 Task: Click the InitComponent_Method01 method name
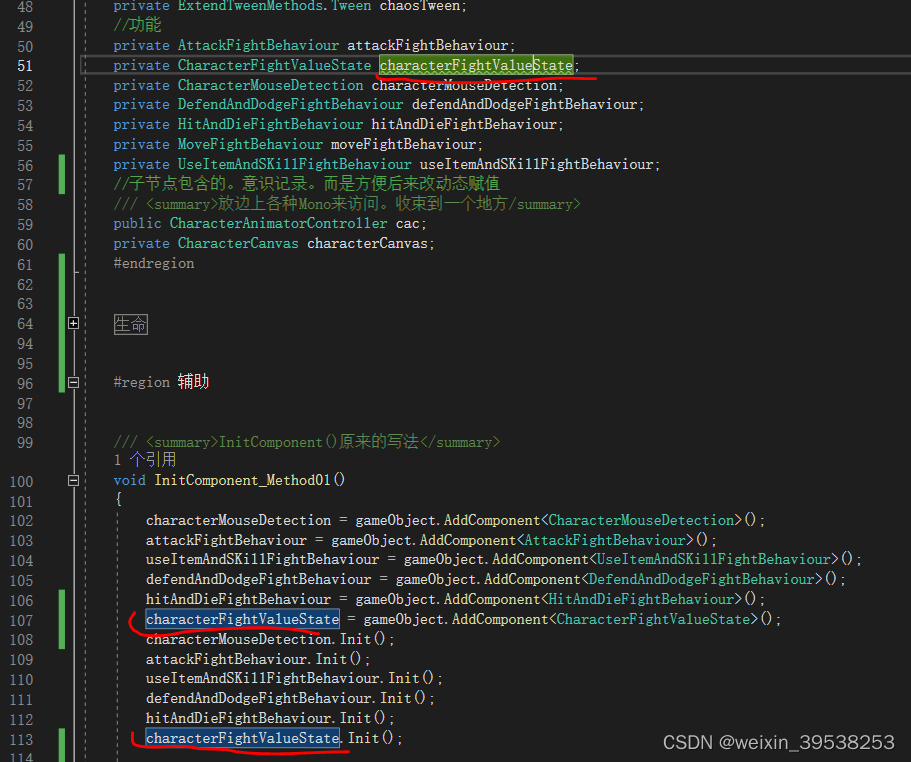click(242, 480)
